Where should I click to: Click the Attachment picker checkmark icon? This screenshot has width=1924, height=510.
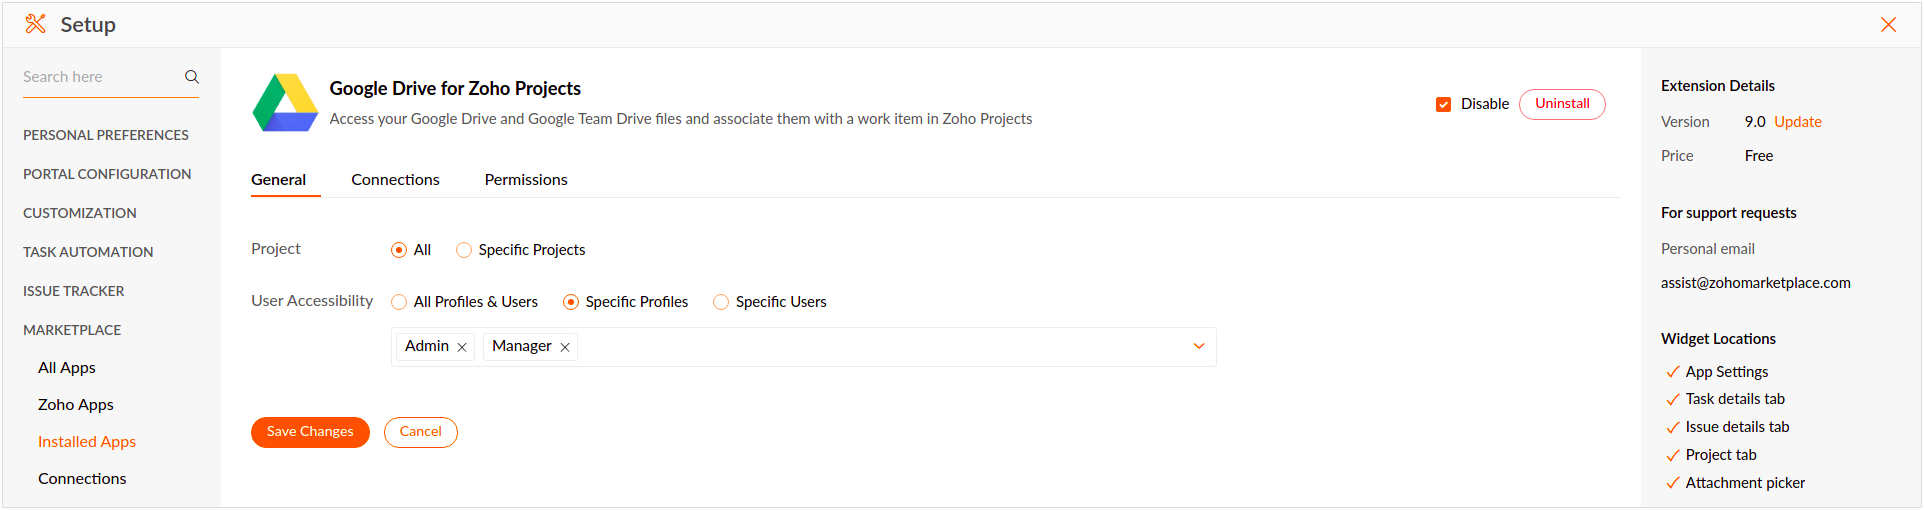pos(1673,483)
